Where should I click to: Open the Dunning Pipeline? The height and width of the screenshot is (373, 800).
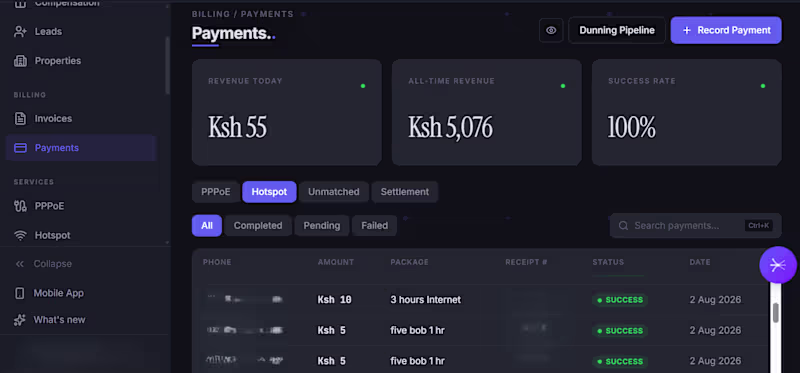617,31
